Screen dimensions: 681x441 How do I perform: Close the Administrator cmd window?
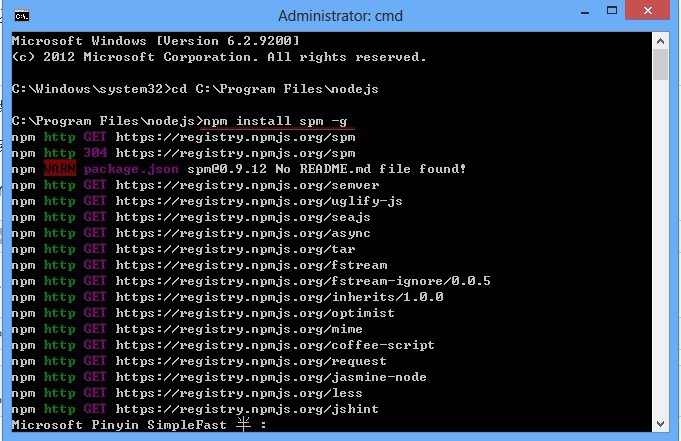(648, 10)
